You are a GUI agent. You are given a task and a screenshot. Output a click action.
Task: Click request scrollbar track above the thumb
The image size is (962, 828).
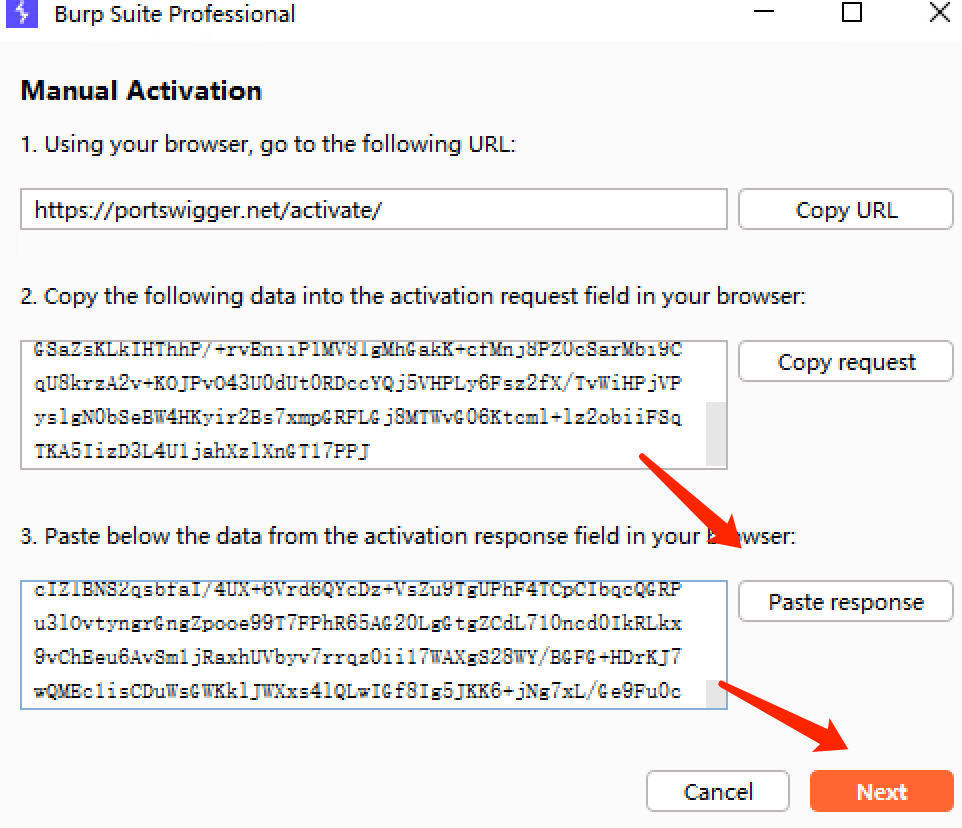[x=716, y=370]
